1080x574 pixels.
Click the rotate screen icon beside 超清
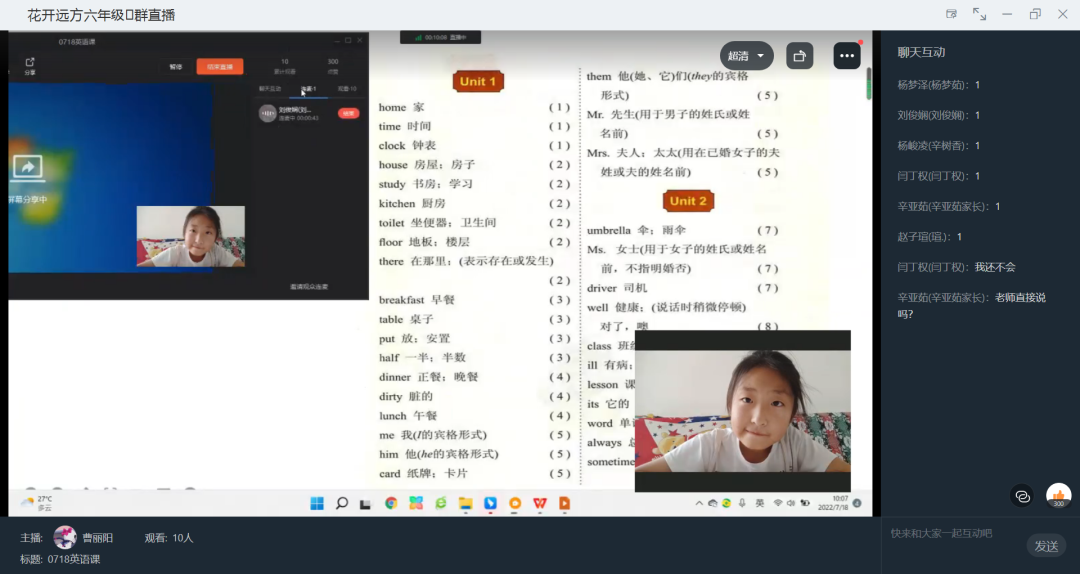click(x=799, y=56)
